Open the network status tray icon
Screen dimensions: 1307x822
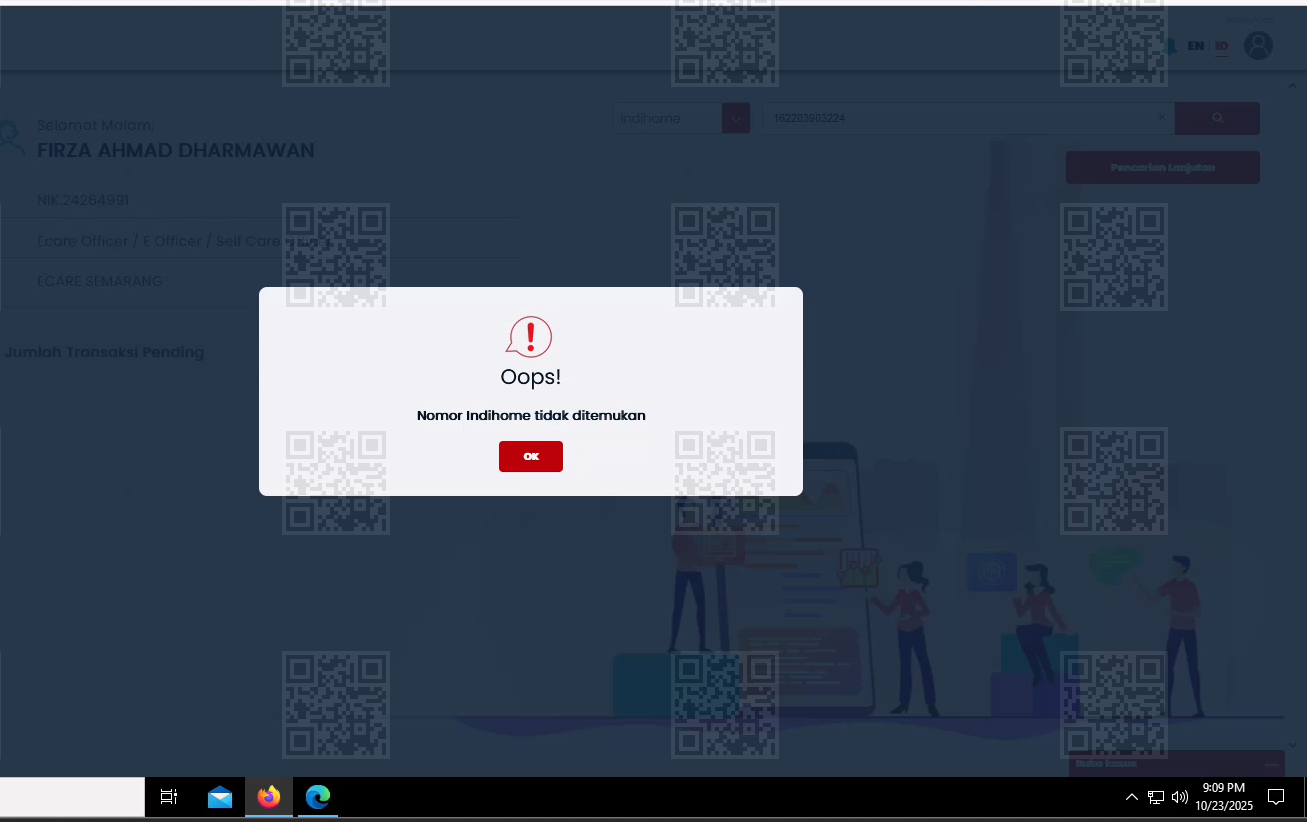[1155, 797]
